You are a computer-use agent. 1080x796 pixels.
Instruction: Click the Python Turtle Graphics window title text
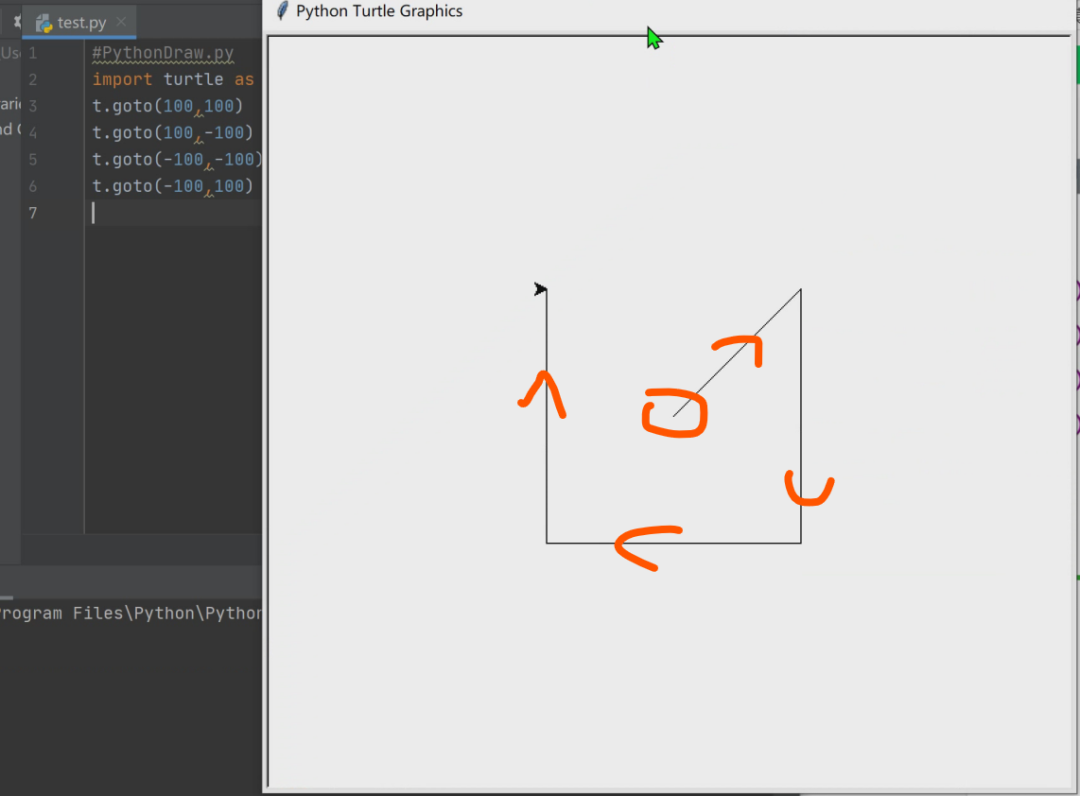(379, 11)
